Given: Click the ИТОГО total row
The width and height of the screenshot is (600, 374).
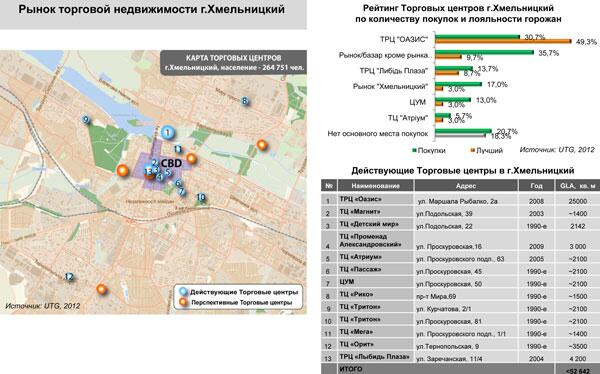Looking at the screenshot, I should pos(460,369).
